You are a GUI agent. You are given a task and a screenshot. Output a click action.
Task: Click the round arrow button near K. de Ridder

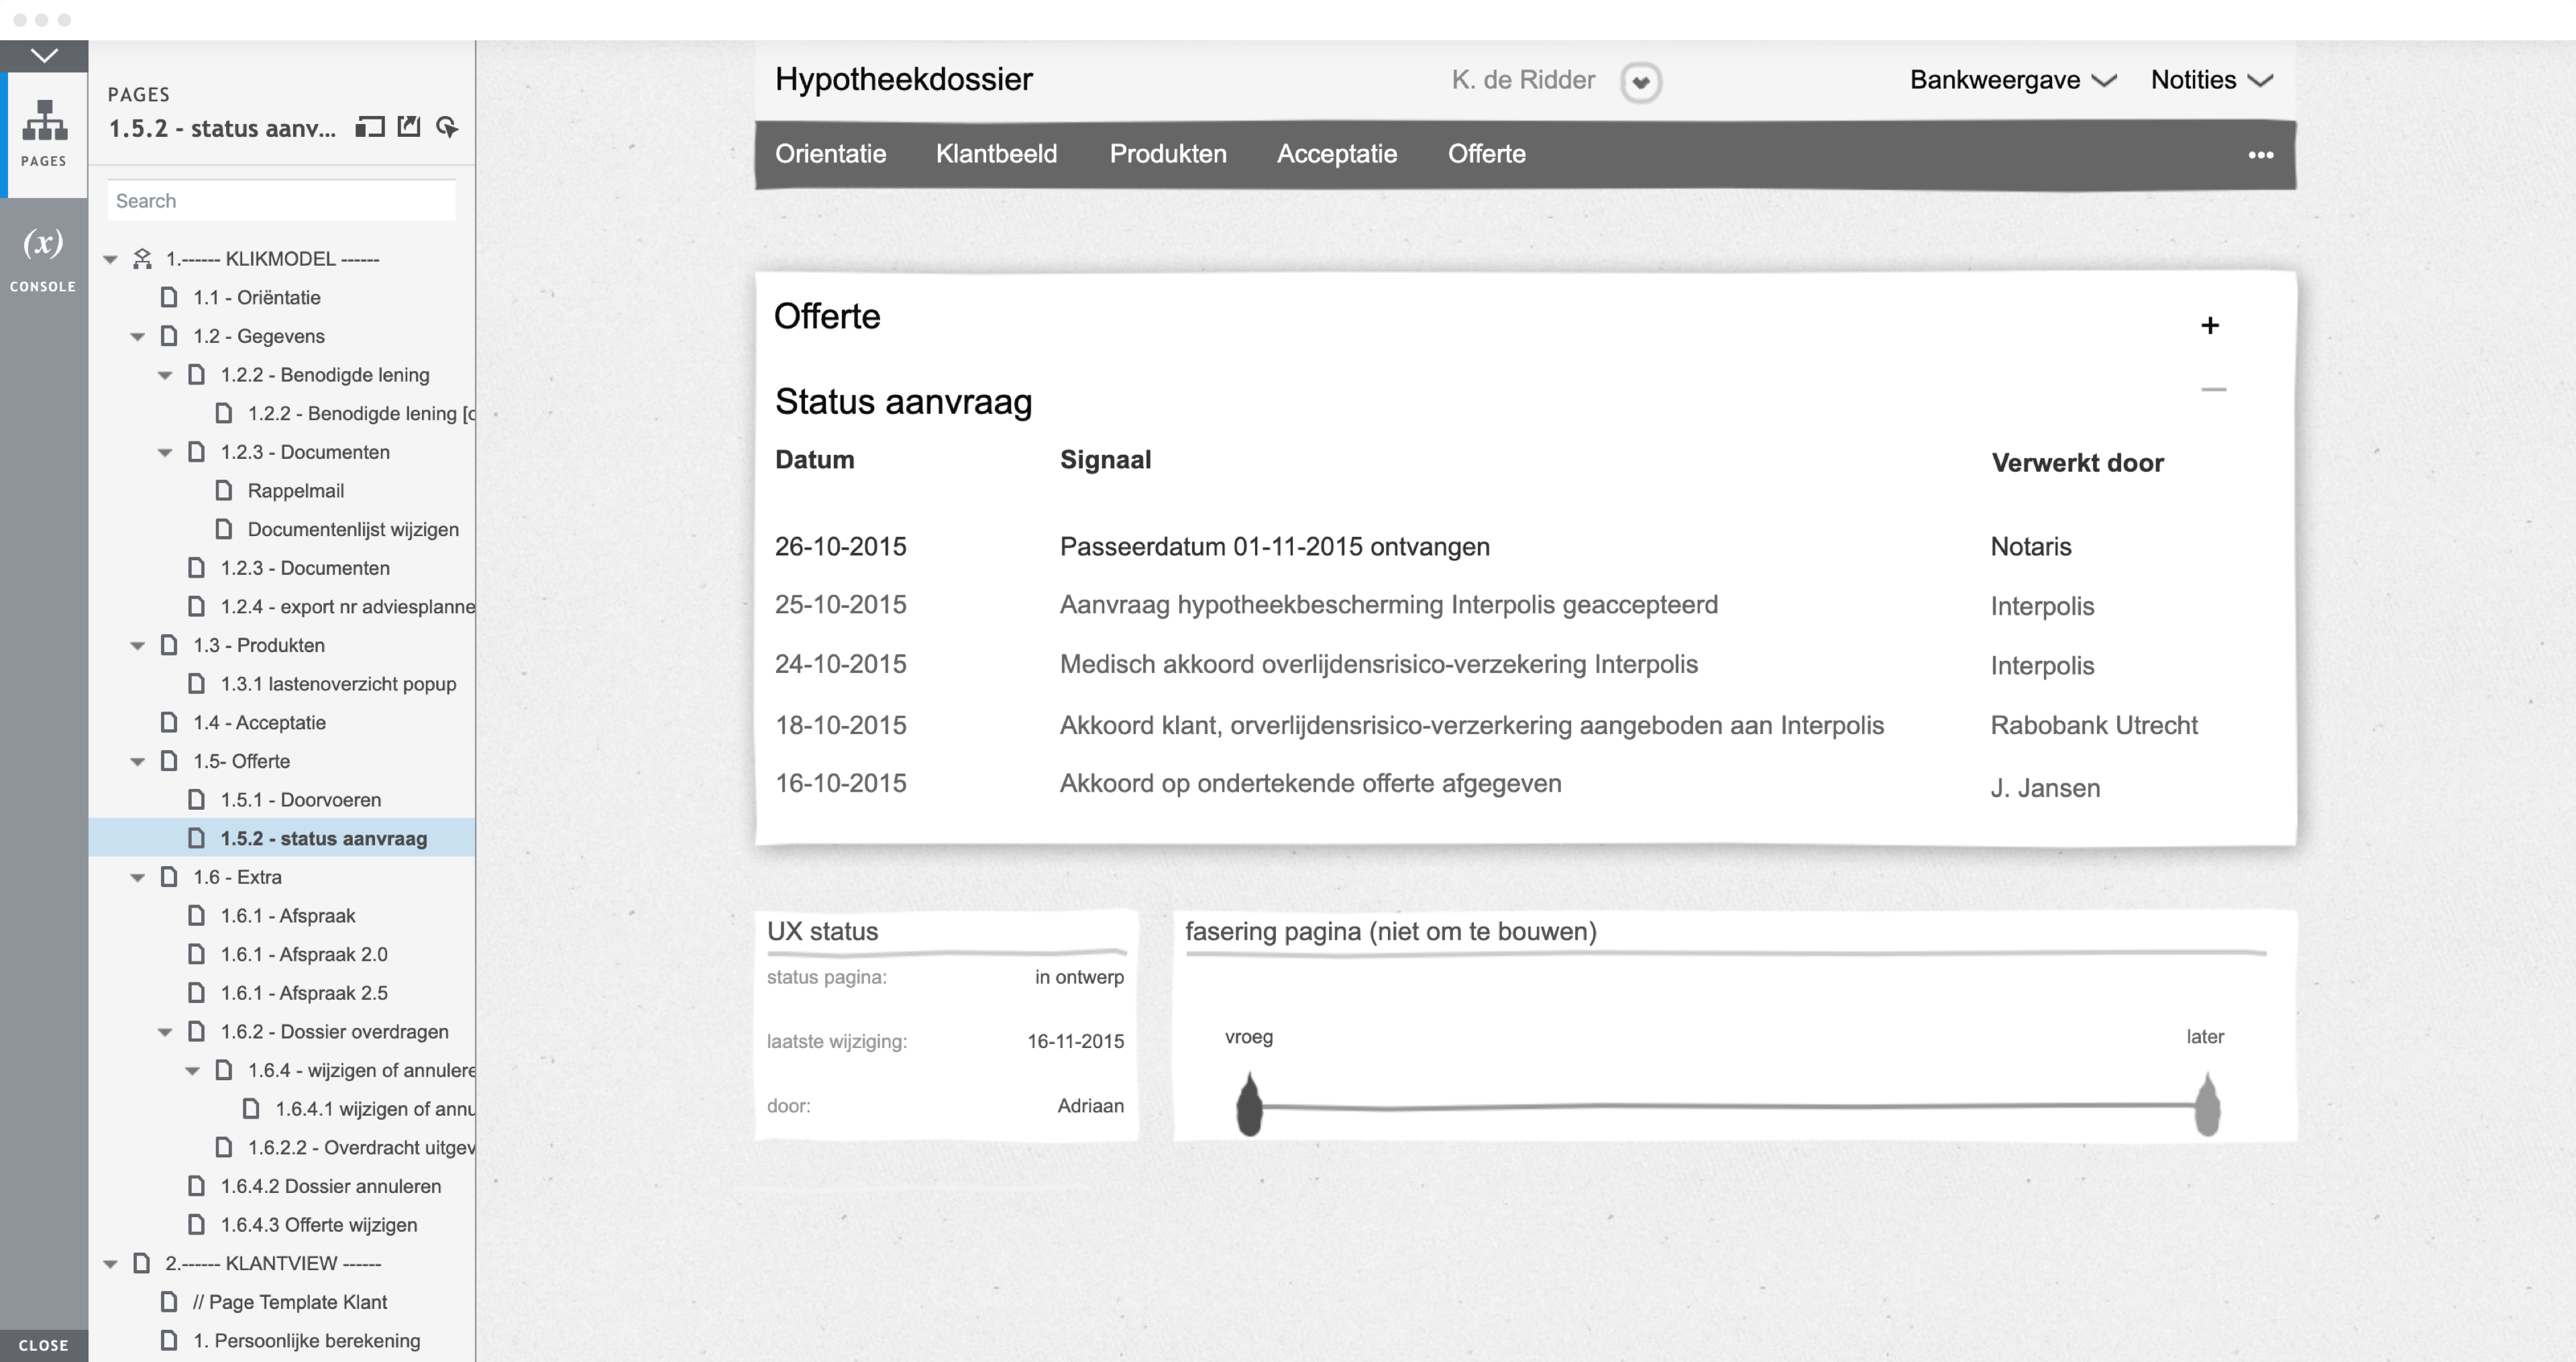tap(1640, 82)
